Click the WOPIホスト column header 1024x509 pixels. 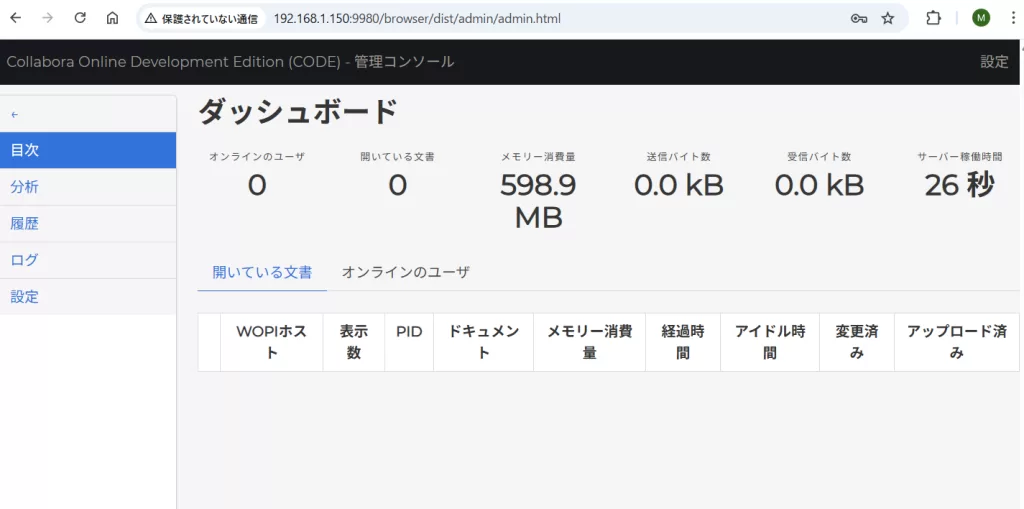click(x=271, y=342)
